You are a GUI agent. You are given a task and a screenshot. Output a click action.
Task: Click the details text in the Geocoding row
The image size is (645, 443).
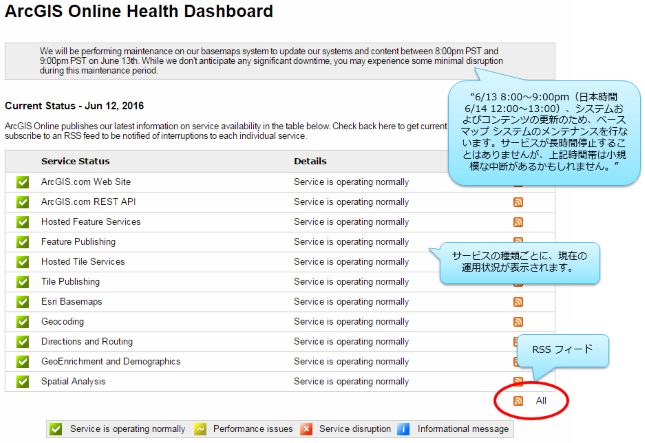(351, 322)
